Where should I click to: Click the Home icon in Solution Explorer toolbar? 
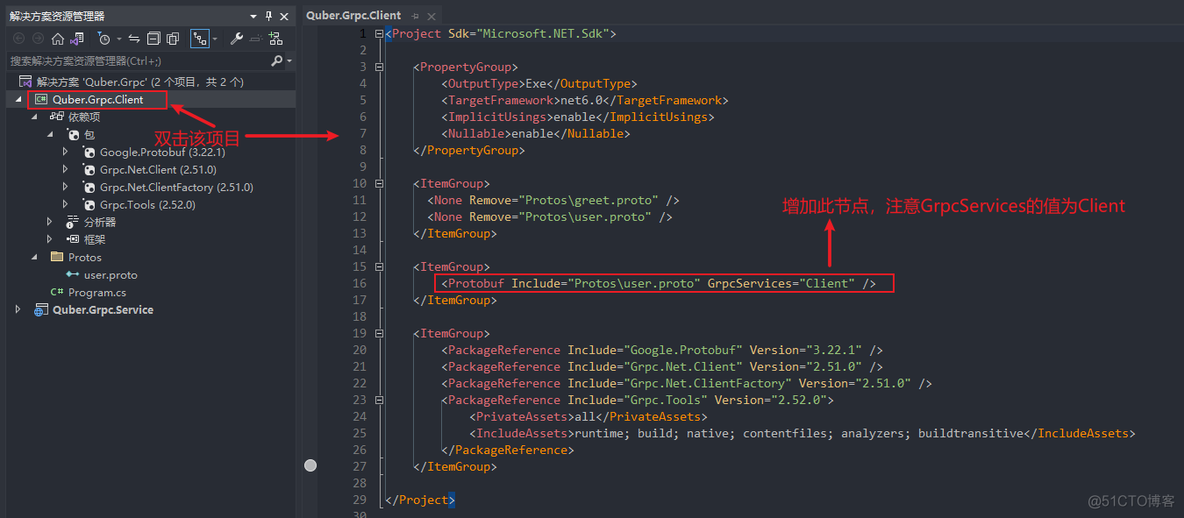(57, 39)
